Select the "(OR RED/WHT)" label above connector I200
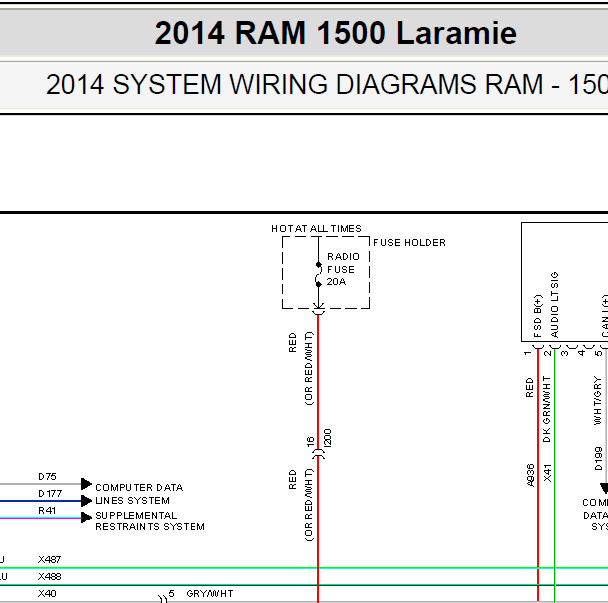 pos(309,368)
